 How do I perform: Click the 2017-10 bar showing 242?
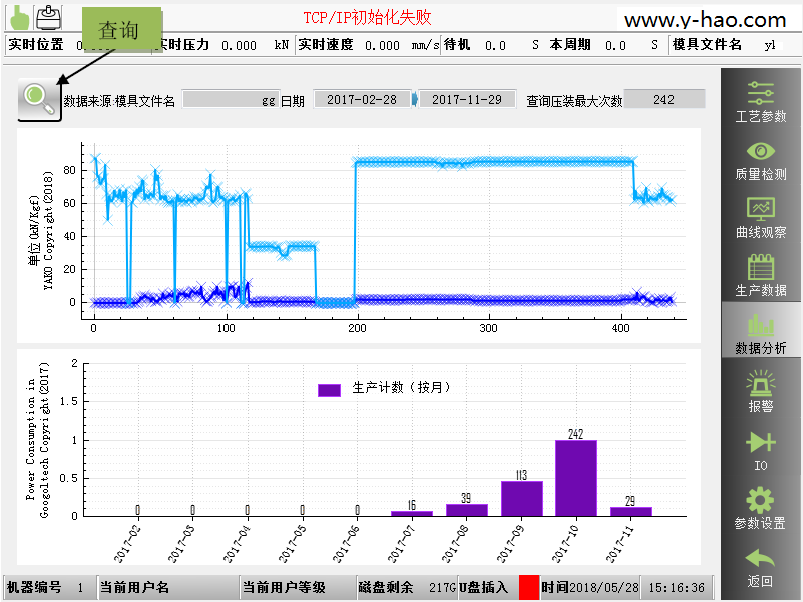tap(575, 478)
